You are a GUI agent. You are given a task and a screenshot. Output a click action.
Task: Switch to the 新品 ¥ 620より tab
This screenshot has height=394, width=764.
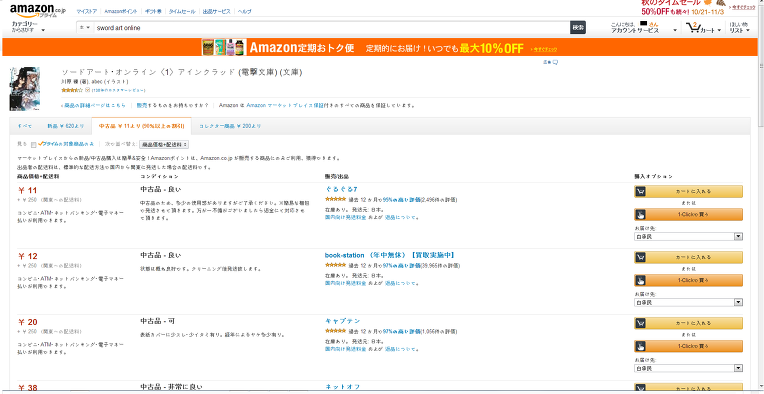click(65, 126)
